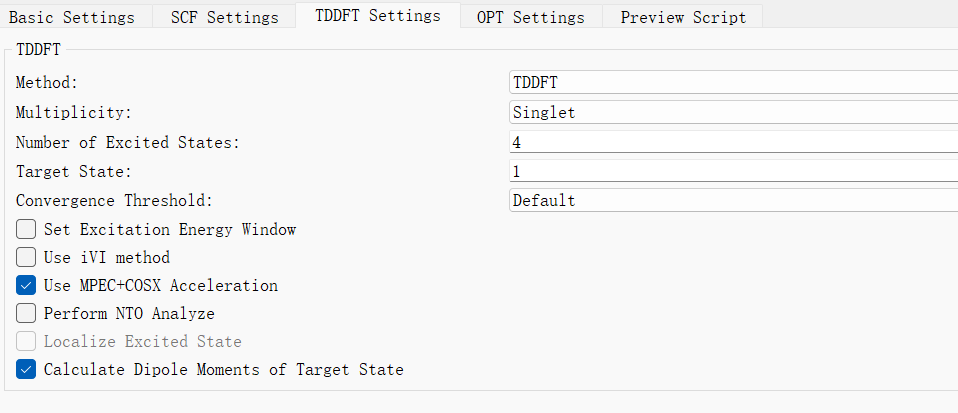The height and width of the screenshot is (413, 958).
Task: Disable Calculate Dipole Moments of Target State
Action: point(26,370)
